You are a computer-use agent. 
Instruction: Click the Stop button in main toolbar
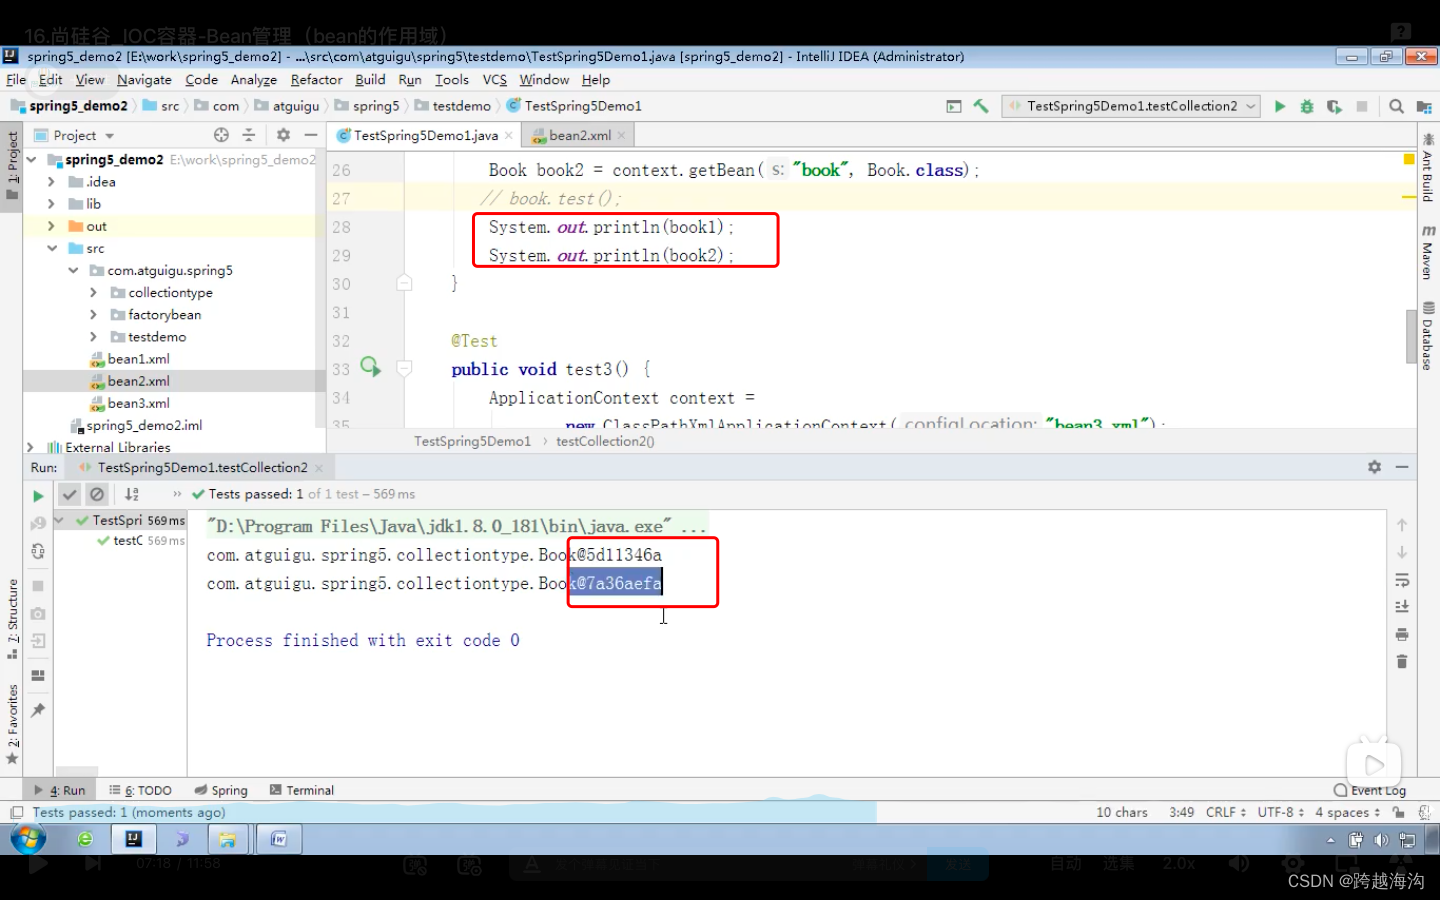point(1362,106)
